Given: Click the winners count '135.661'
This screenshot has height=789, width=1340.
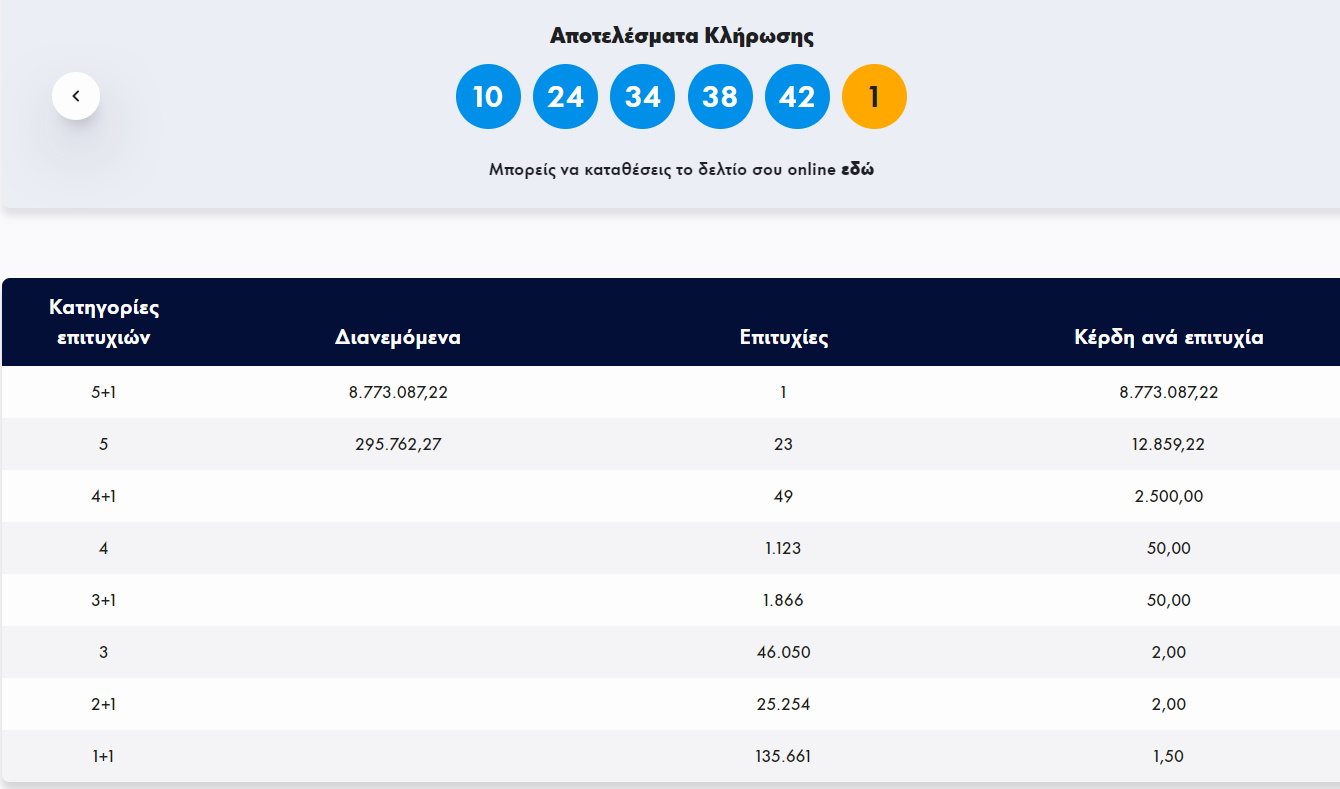Looking at the screenshot, I should pyautogui.click(x=784, y=757).
